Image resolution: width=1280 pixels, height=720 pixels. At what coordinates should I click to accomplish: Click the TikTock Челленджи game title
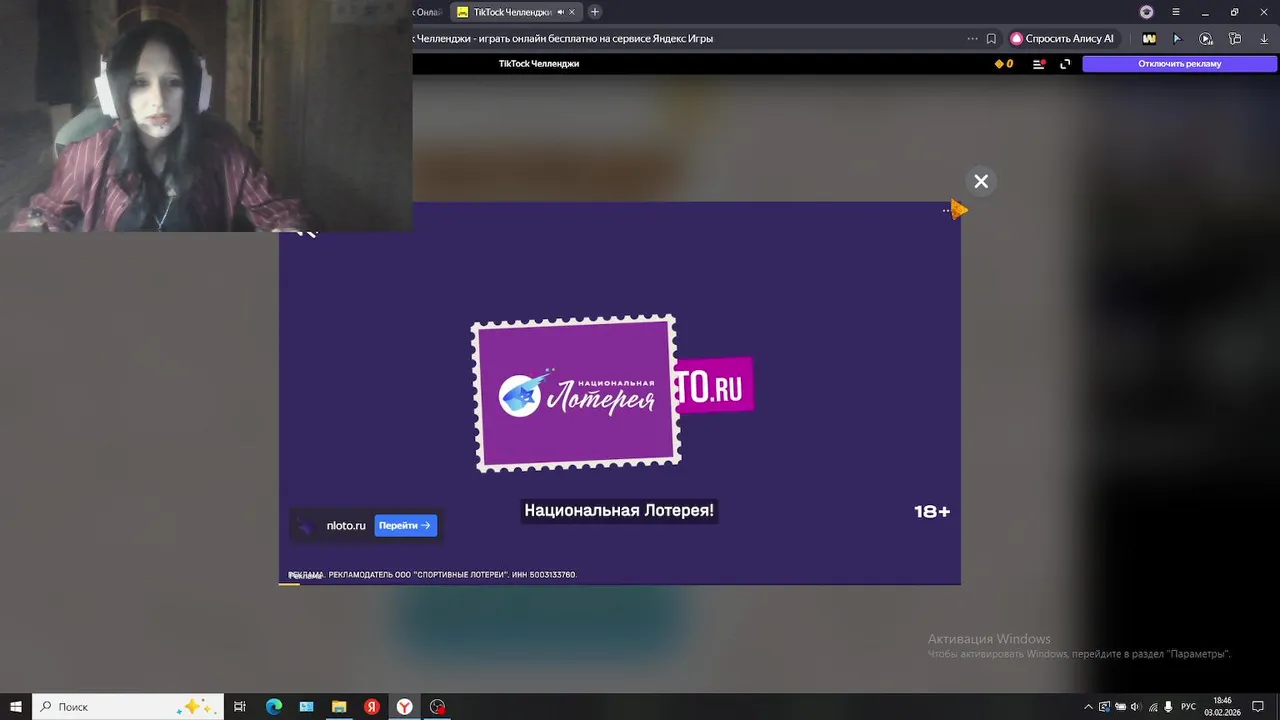coord(539,63)
